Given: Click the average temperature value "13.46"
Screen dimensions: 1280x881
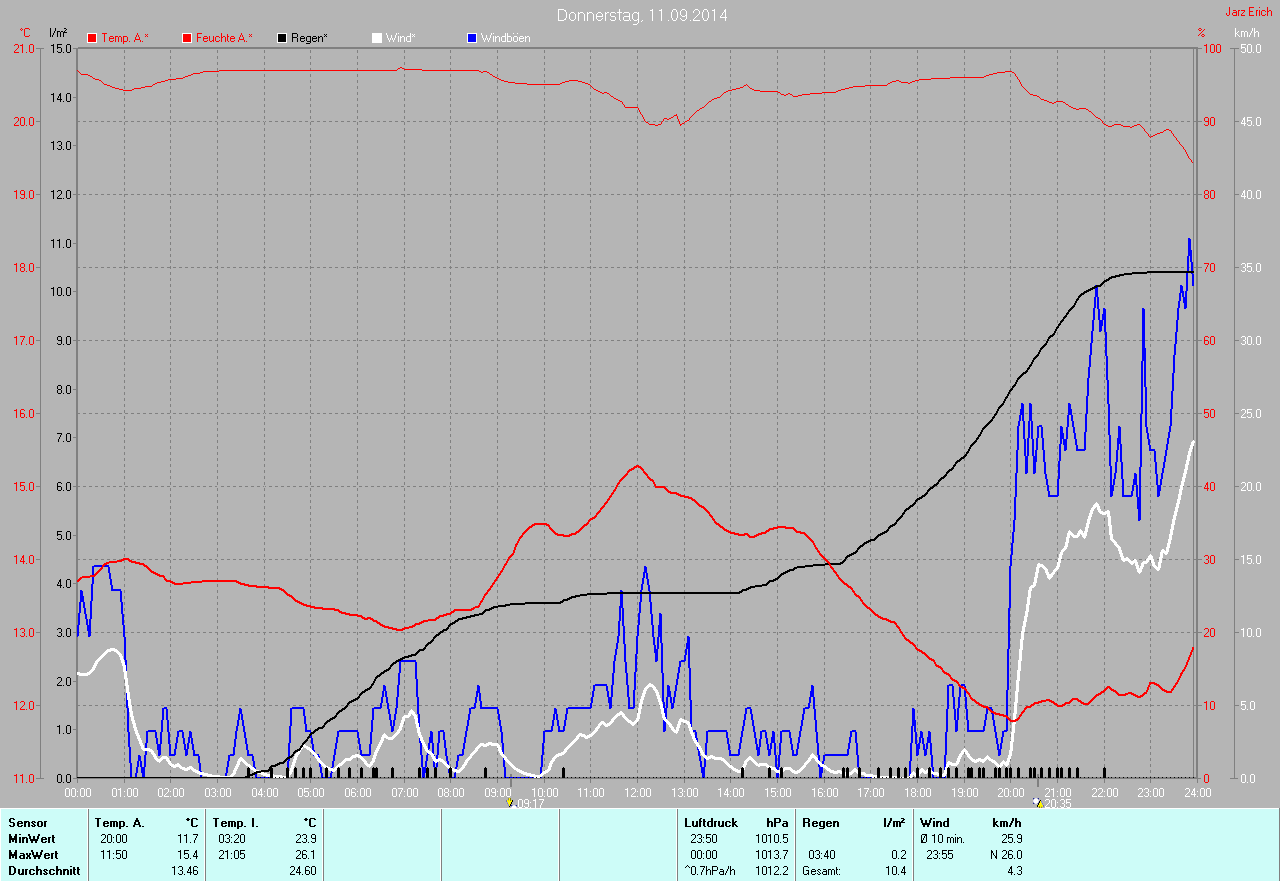Looking at the screenshot, I should (184, 870).
